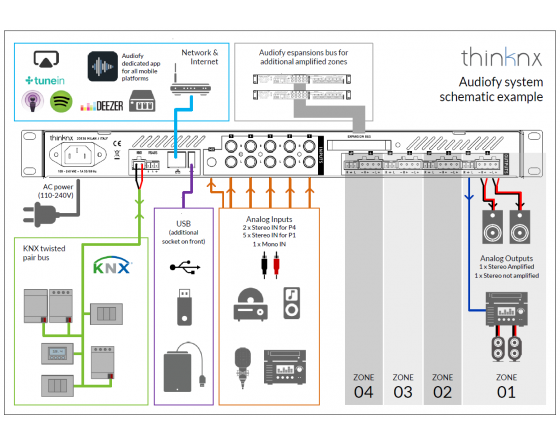Click the thinknx logo title

[501, 57]
